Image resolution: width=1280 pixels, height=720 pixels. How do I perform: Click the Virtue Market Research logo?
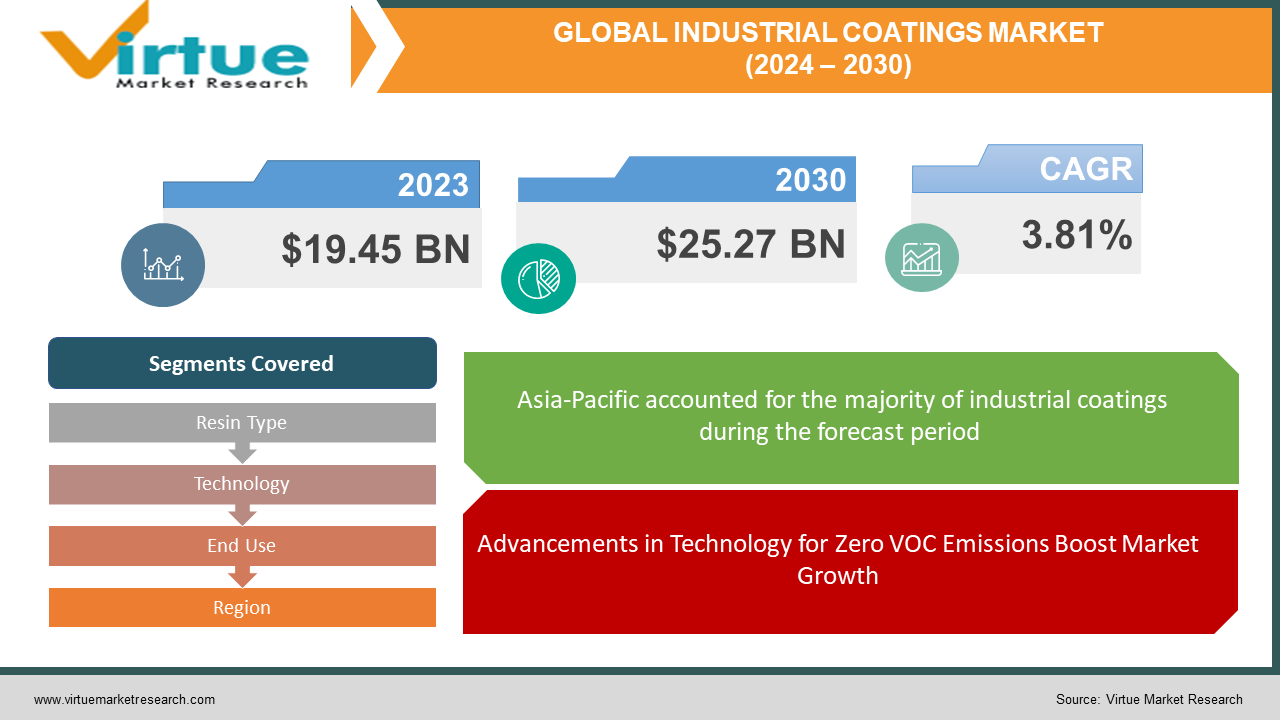[x=173, y=47]
